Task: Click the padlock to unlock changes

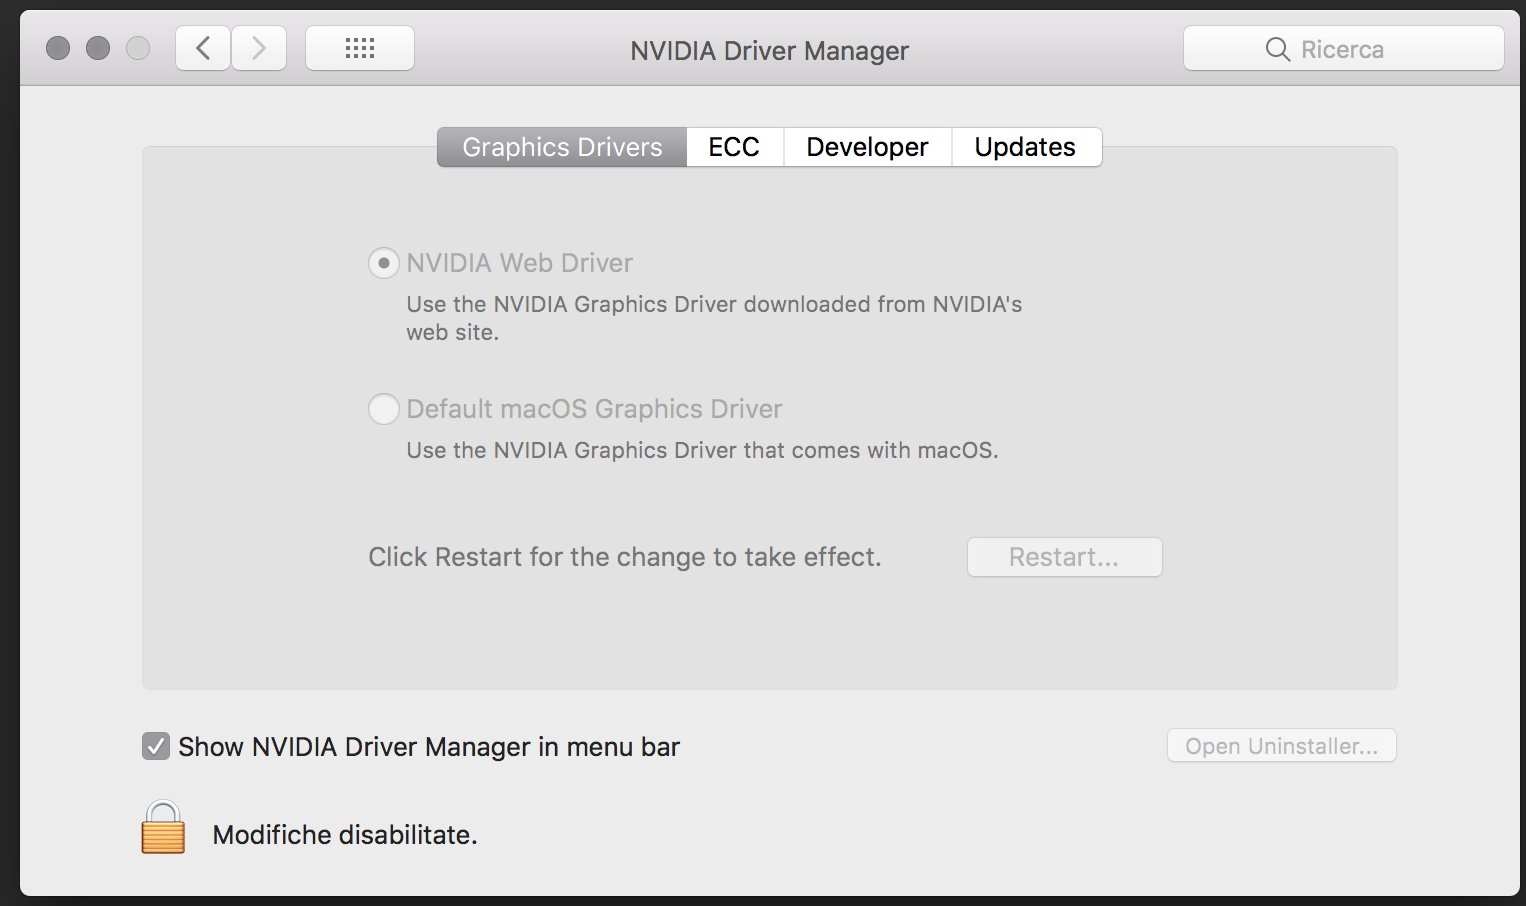Action: [163, 828]
